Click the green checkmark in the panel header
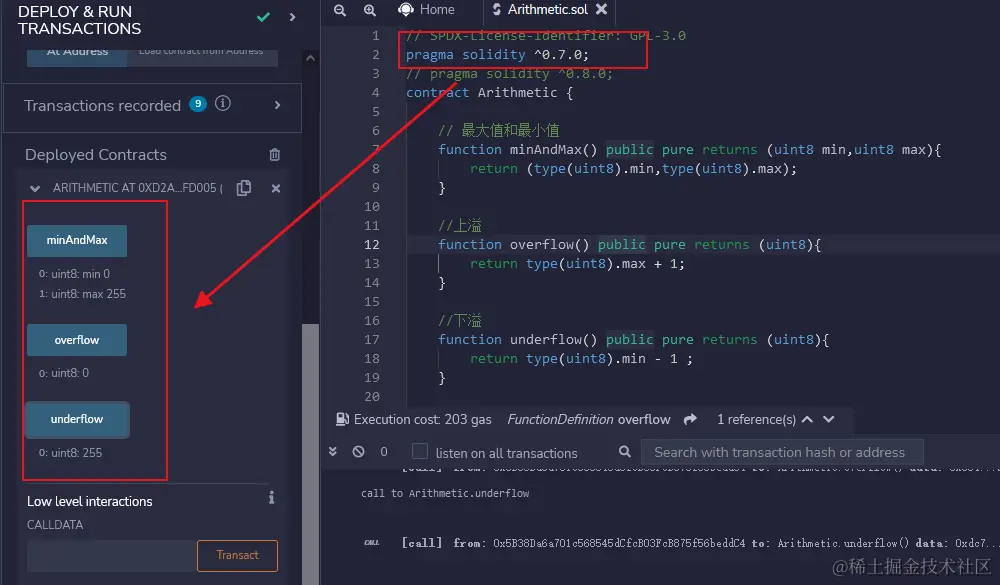Screen dimensions: 1000x585 (x=263, y=17)
